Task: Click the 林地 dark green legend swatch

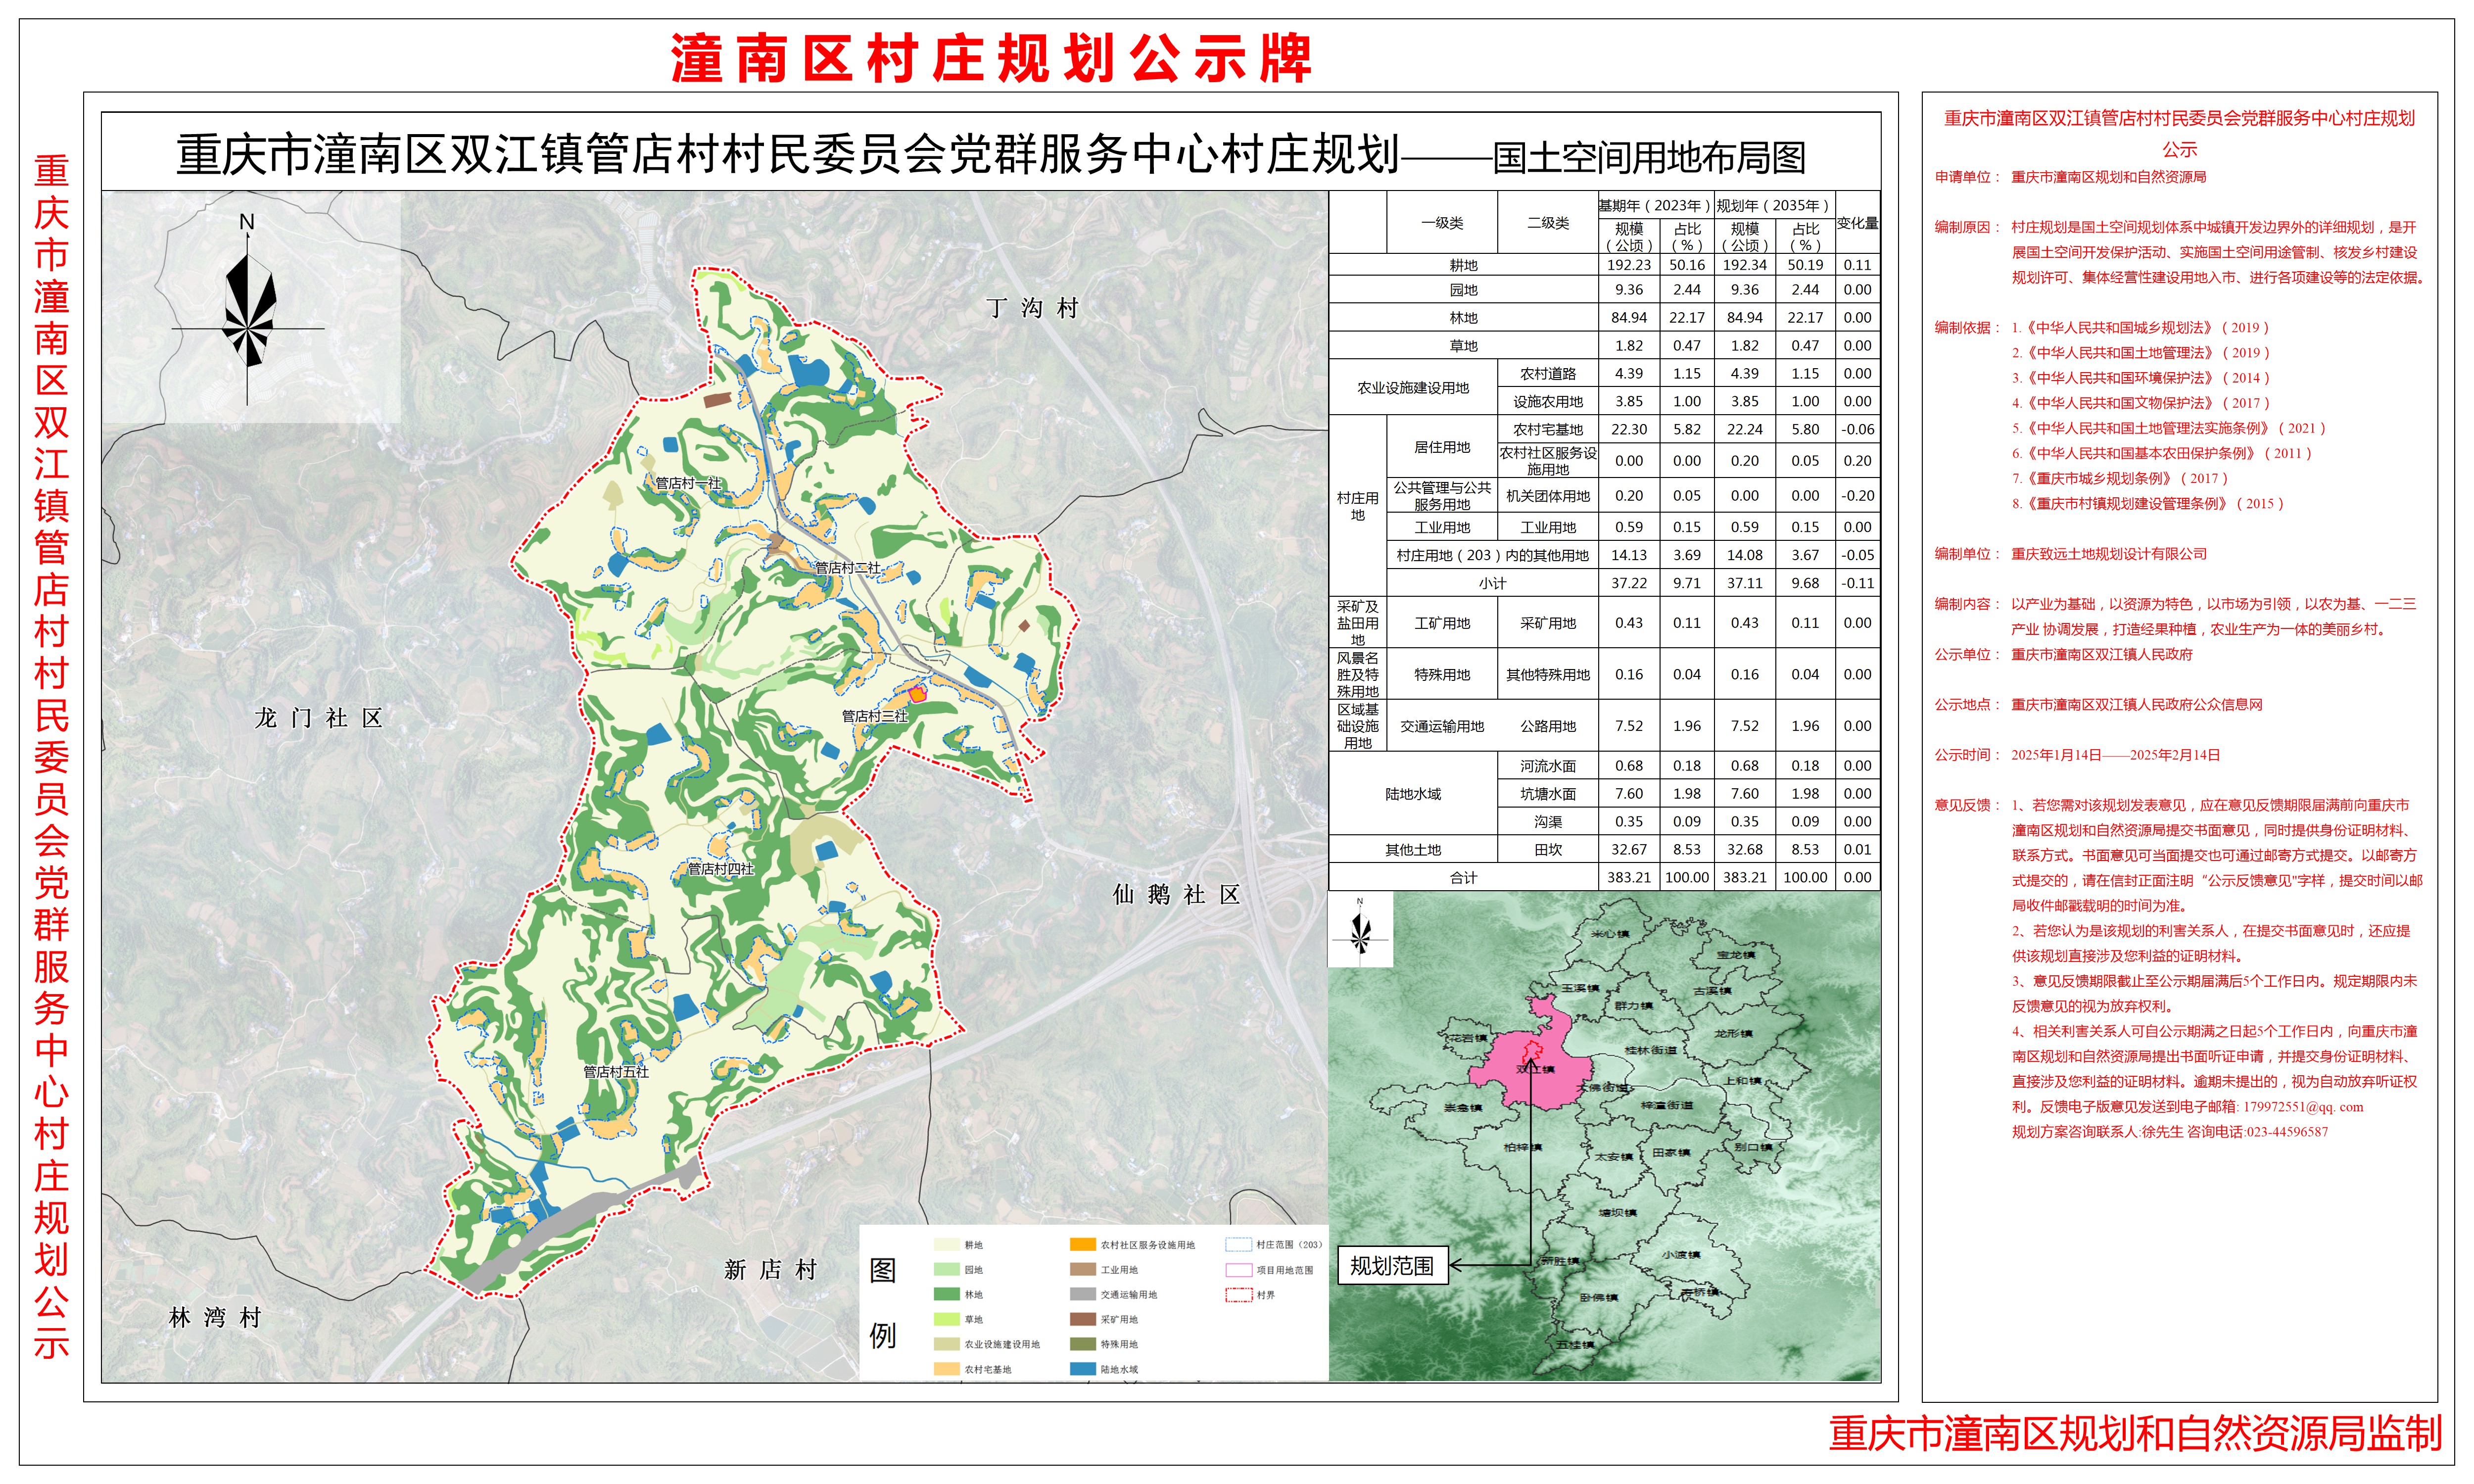Action: (946, 1295)
